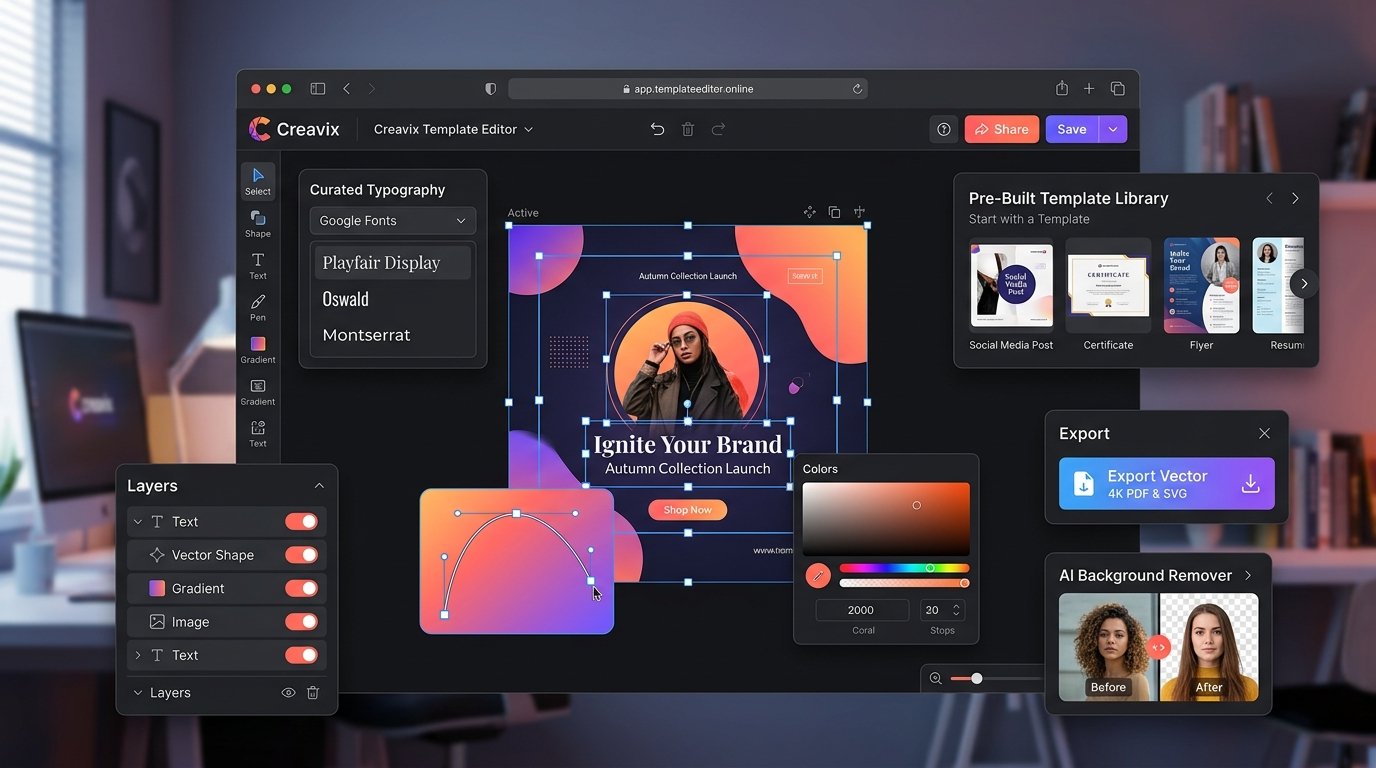
Task: Delete using trash icon in Layers footer
Action: [x=313, y=692]
